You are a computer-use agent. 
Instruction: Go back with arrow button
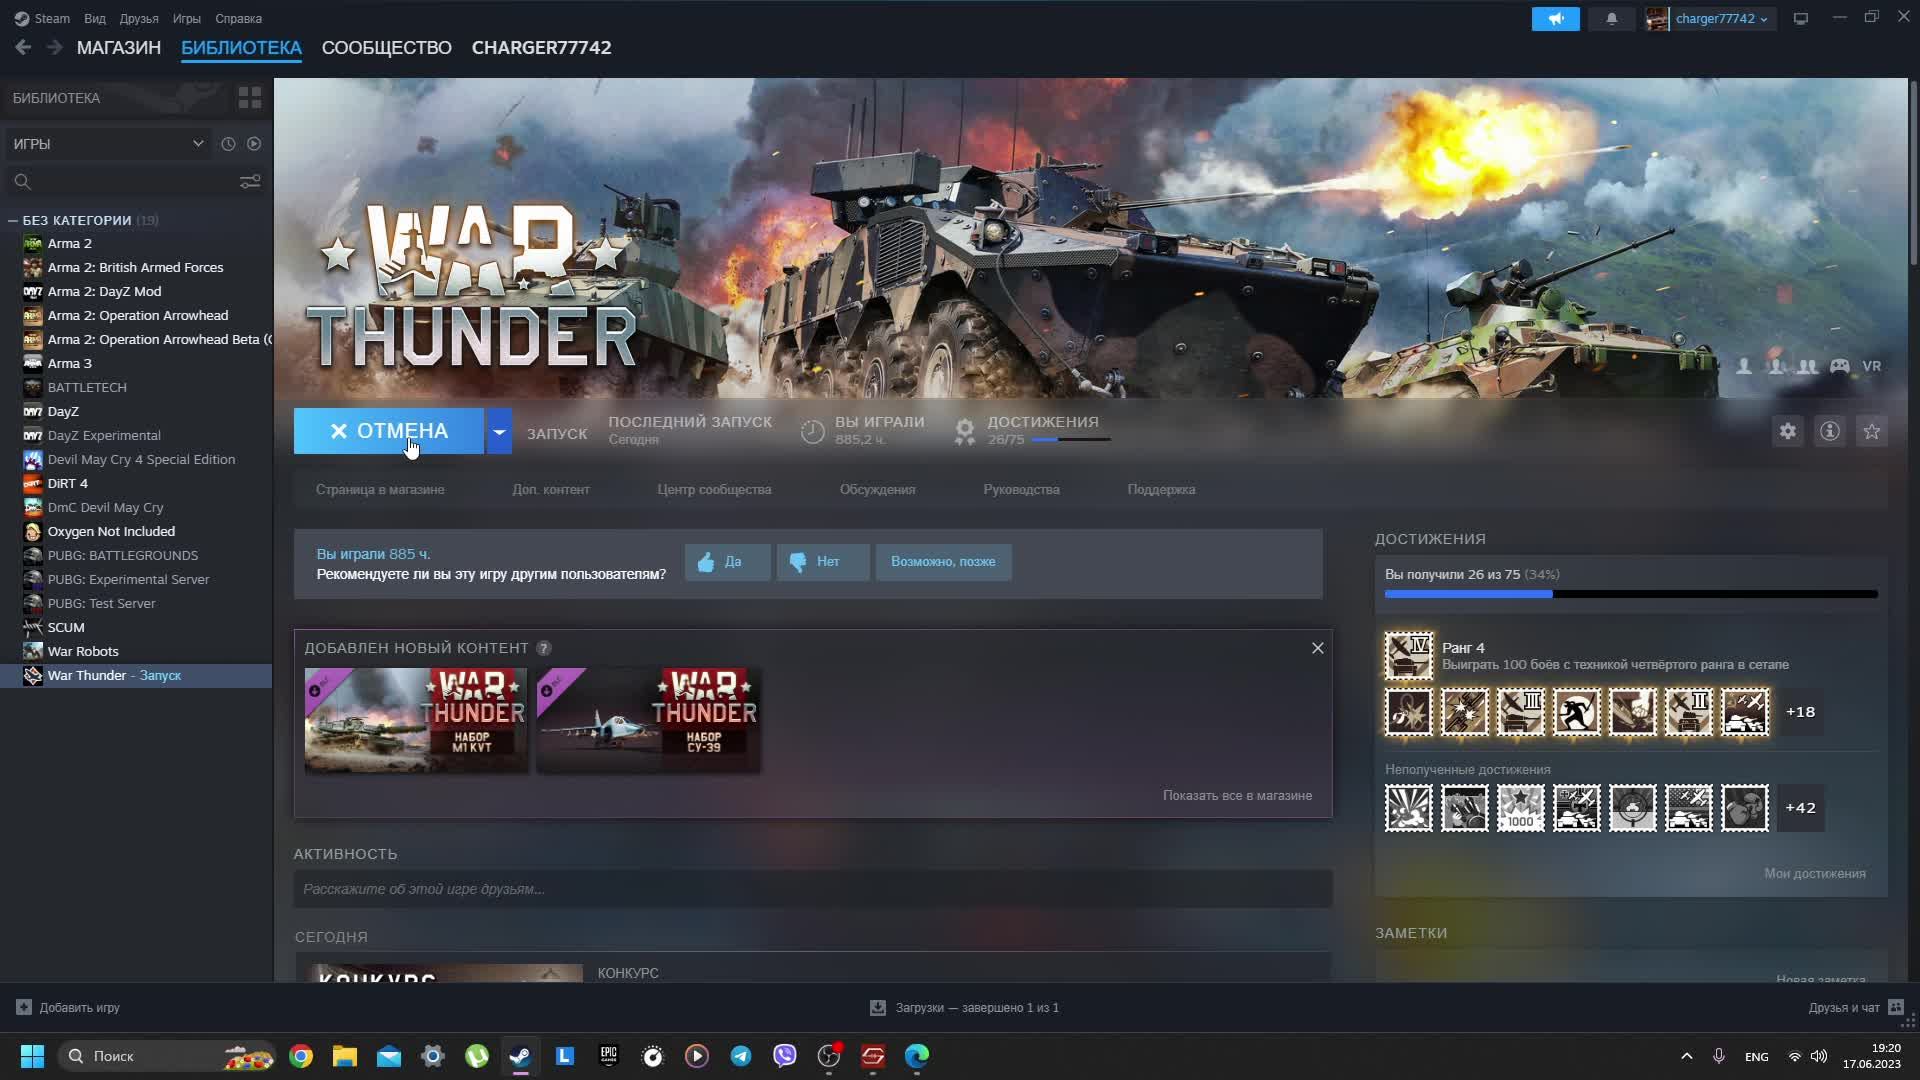pos(23,47)
